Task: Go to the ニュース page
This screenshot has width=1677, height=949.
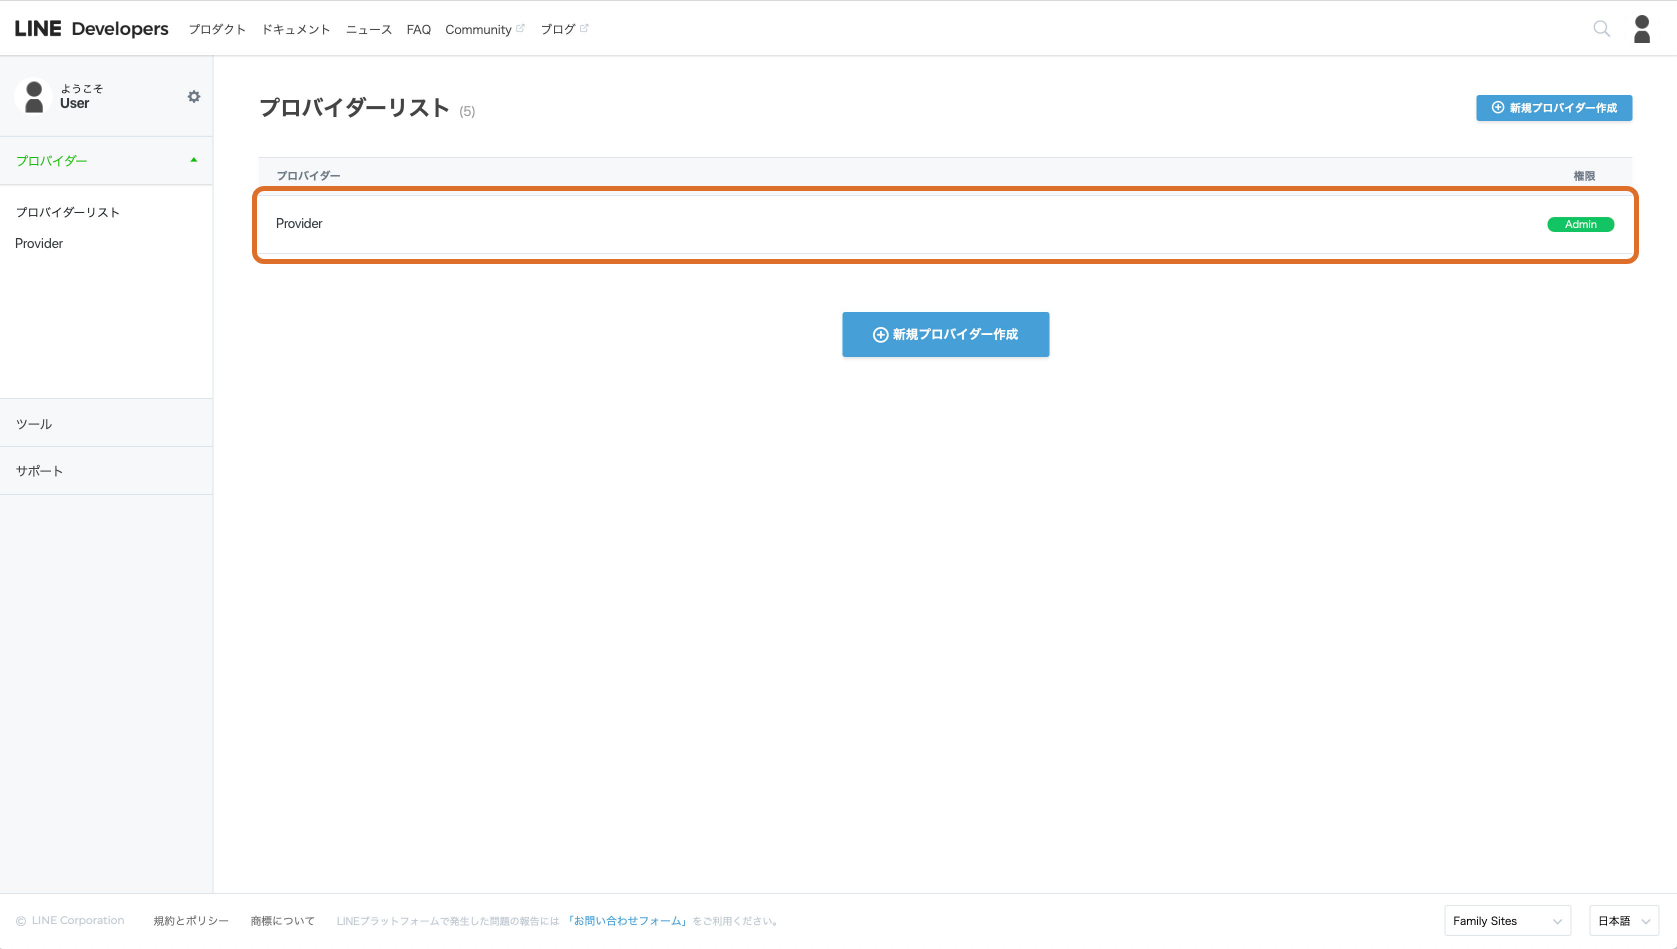Action: (368, 30)
